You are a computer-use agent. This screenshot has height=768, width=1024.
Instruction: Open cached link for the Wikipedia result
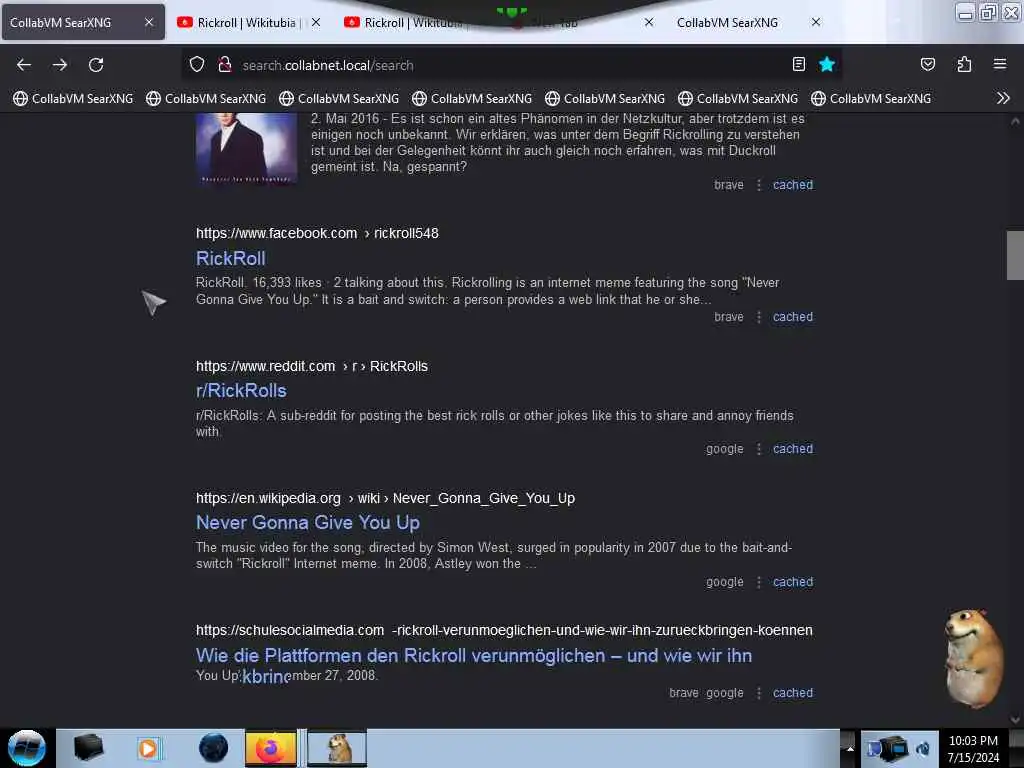pos(793,582)
